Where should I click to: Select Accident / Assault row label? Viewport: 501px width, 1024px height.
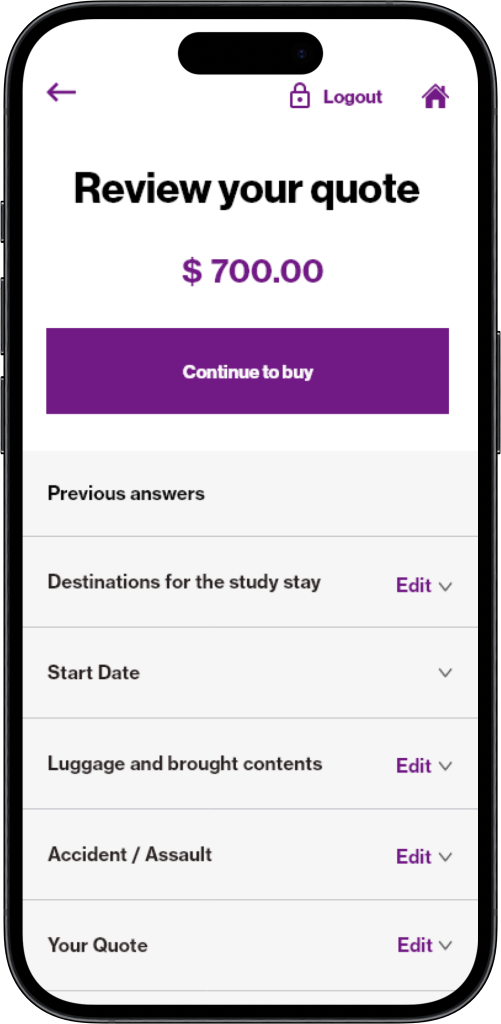click(129, 854)
